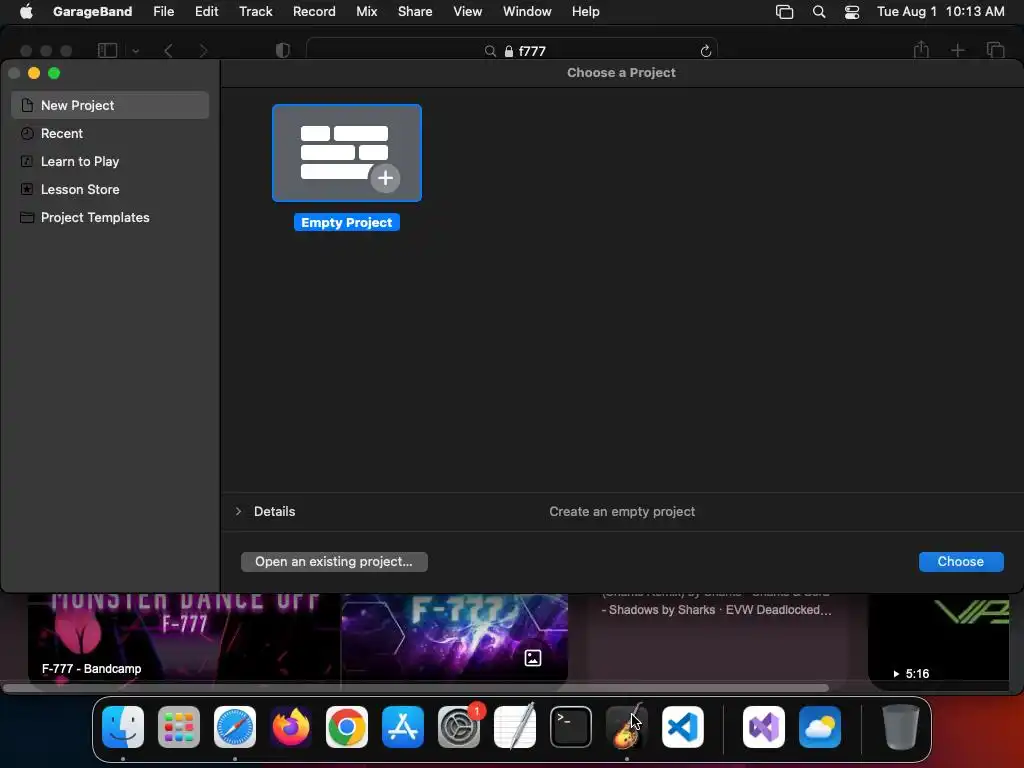The width and height of the screenshot is (1024, 768).
Task: Open Terminal from the Dock
Action: click(x=571, y=727)
